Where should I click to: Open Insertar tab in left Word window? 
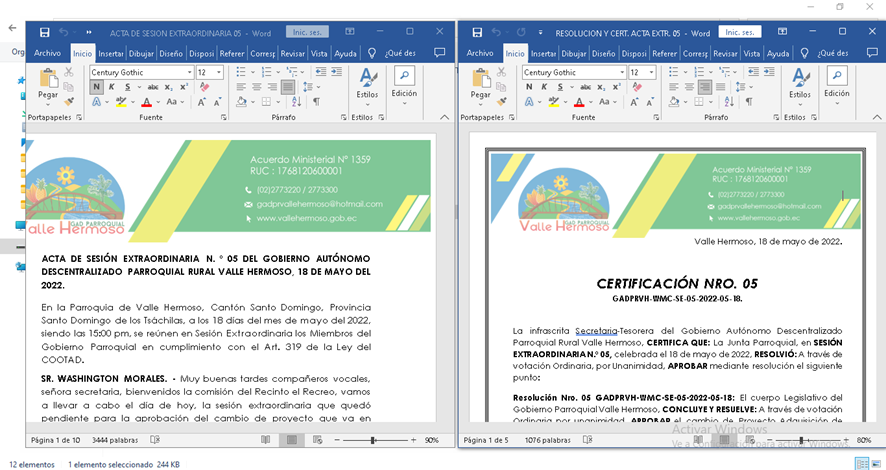click(110, 53)
